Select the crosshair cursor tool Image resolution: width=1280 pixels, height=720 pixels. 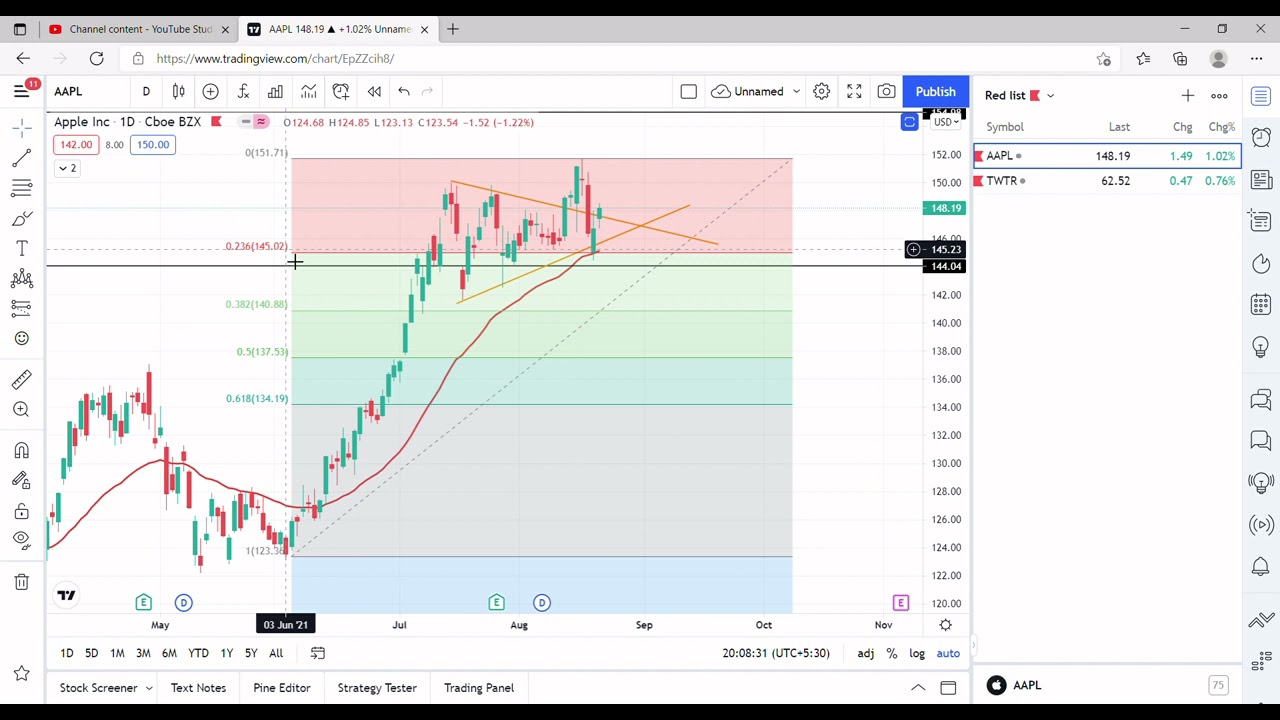tap(21, 128)
